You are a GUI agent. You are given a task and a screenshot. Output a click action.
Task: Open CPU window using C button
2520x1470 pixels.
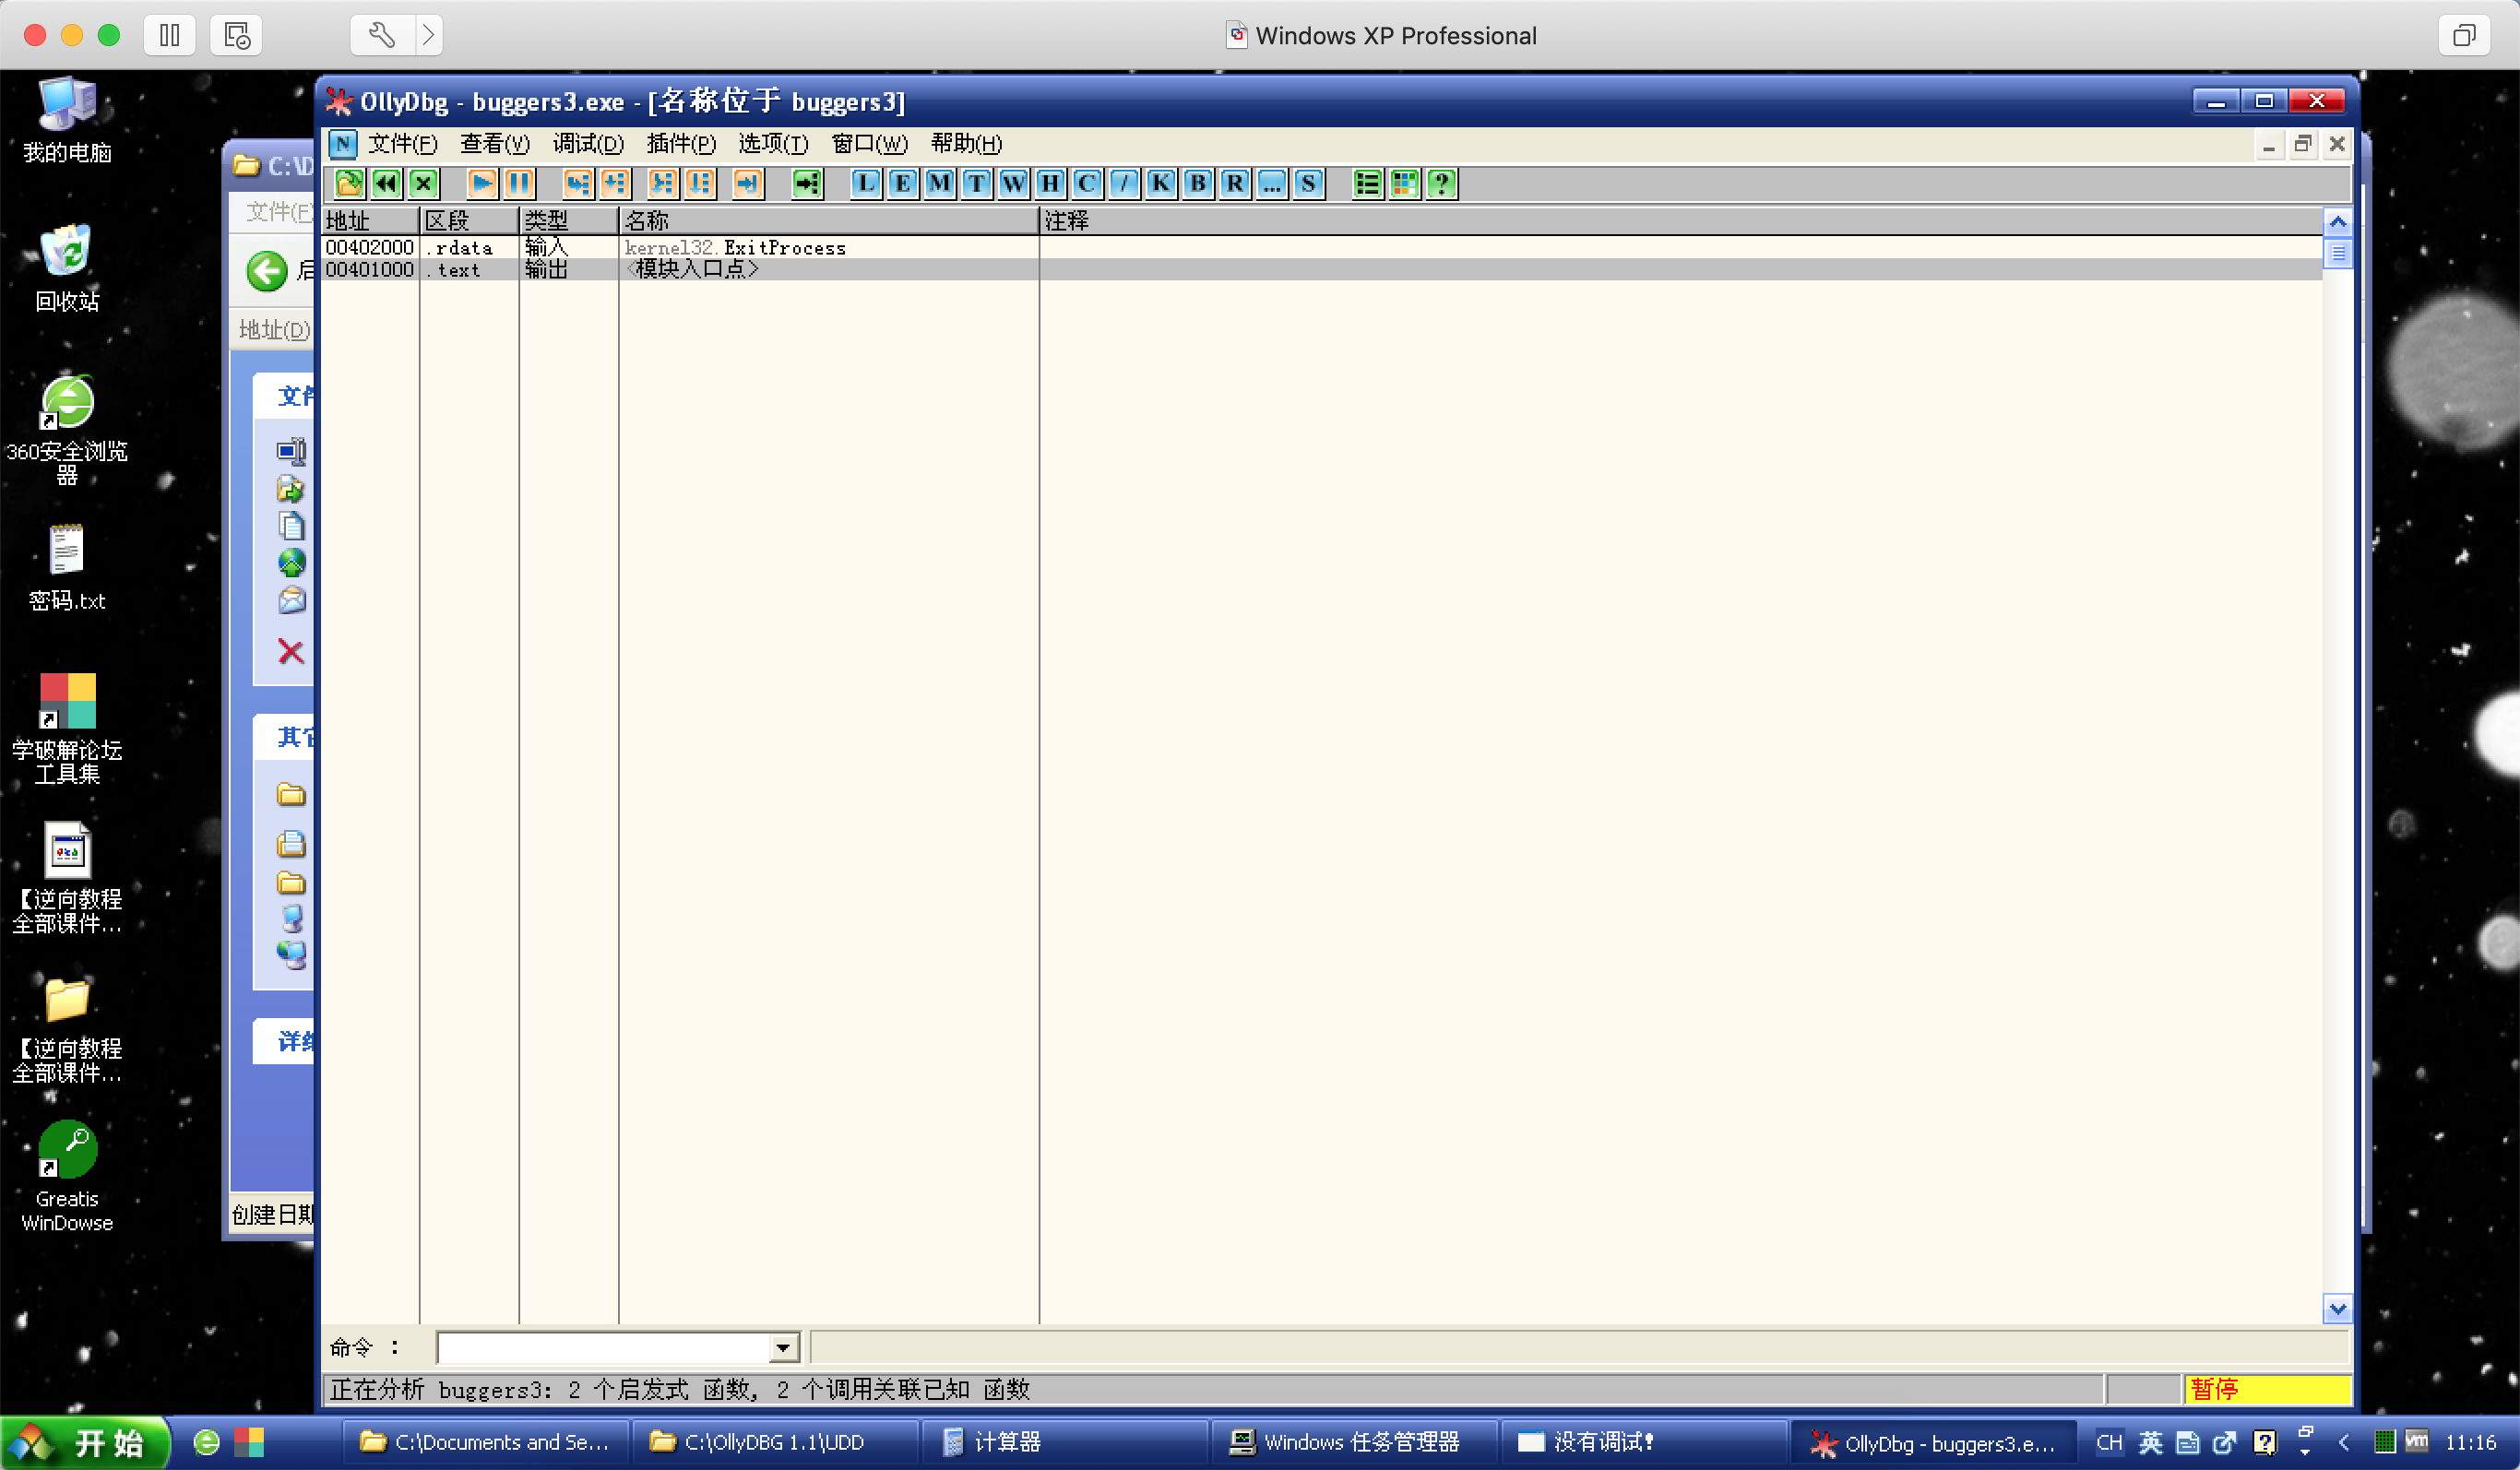click(1087, 183)
